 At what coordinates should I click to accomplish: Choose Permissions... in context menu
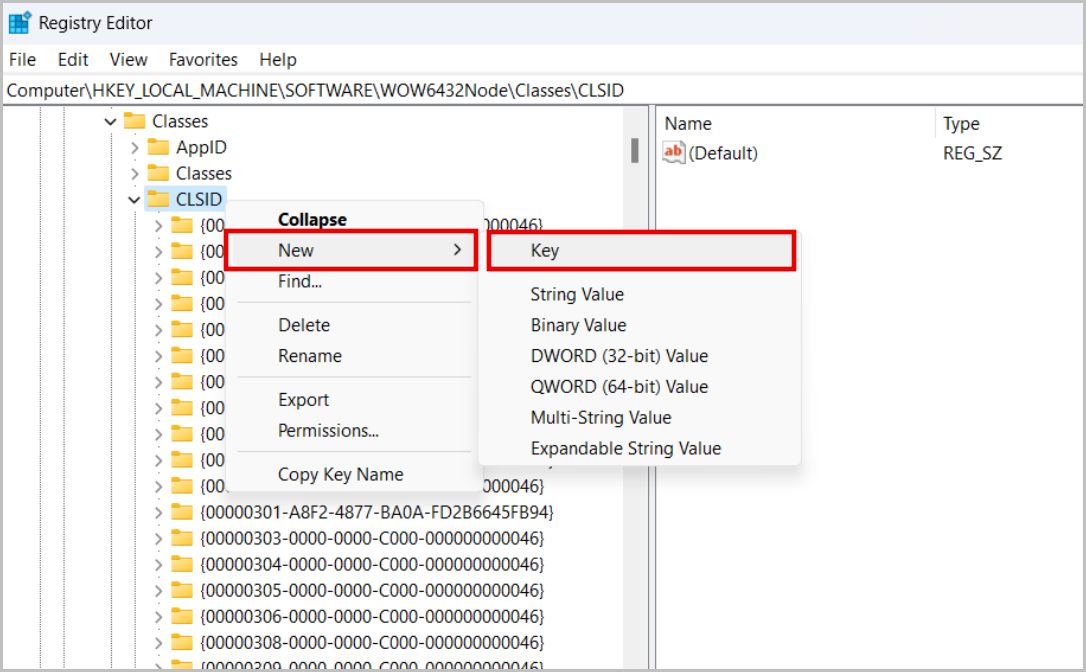(x=328, y=431)
